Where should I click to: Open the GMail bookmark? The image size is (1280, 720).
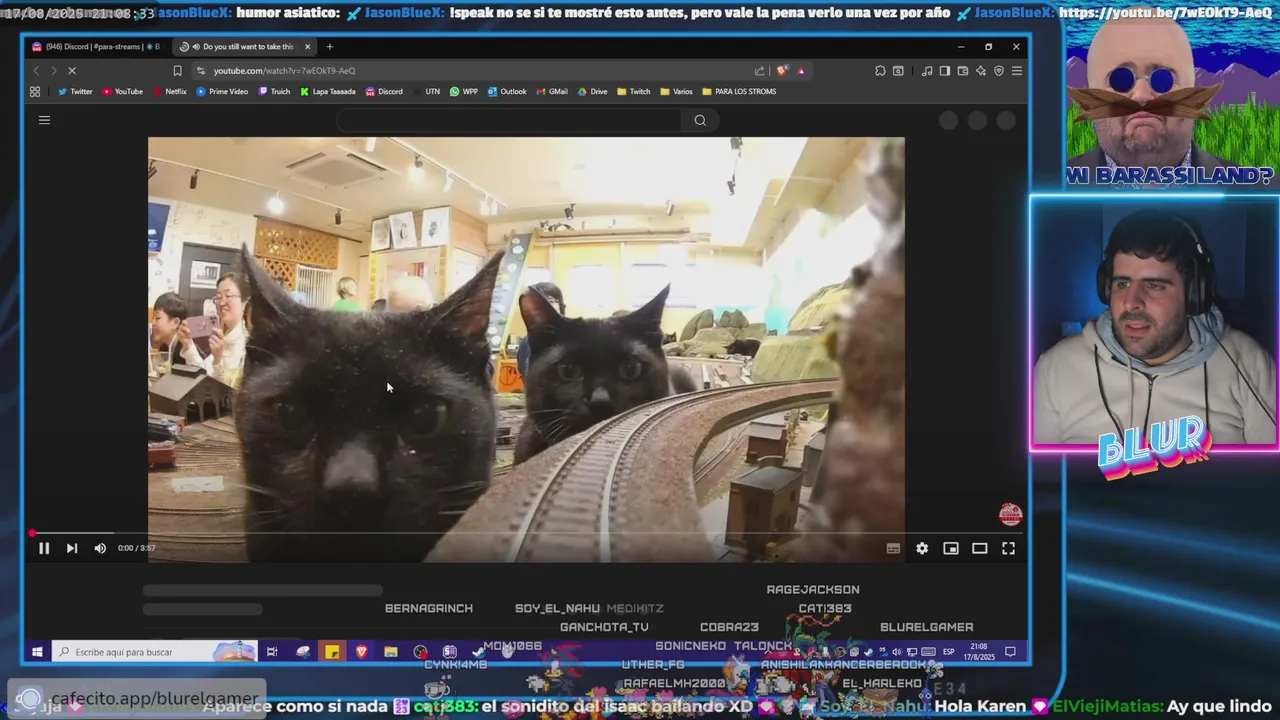coord(552,92)
